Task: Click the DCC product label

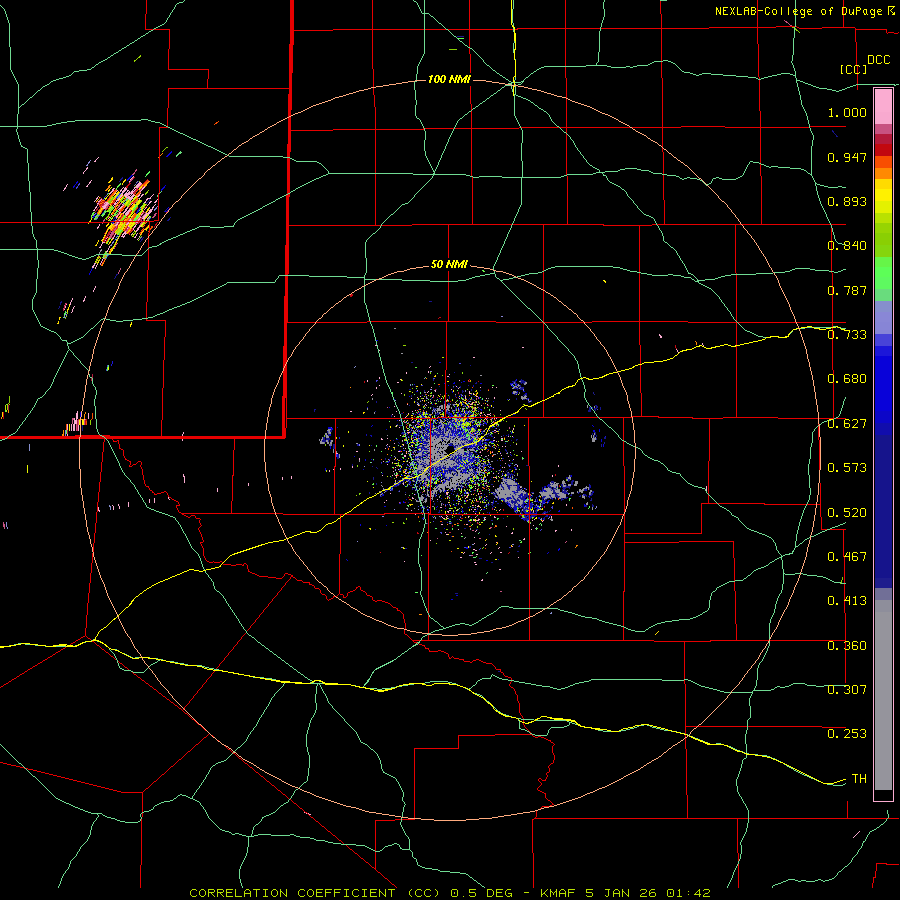Action: tap(879, 60)
